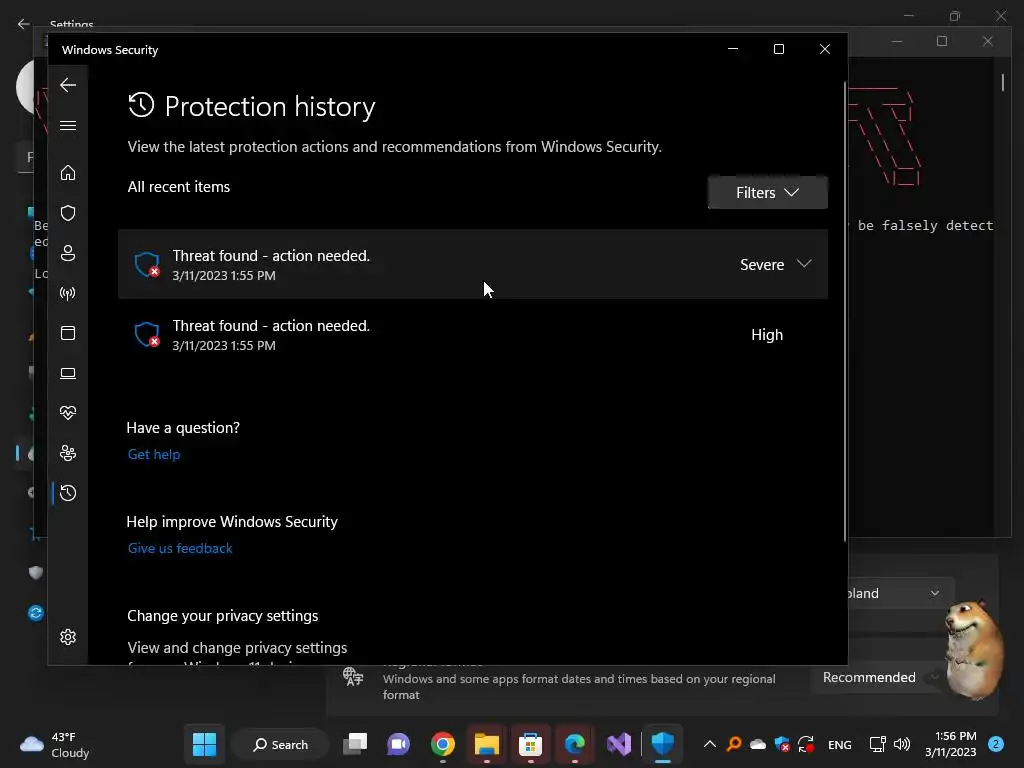Viewport: 1024px width, 768px height.
Task: Click the Windows Start button
Action: 204,744
